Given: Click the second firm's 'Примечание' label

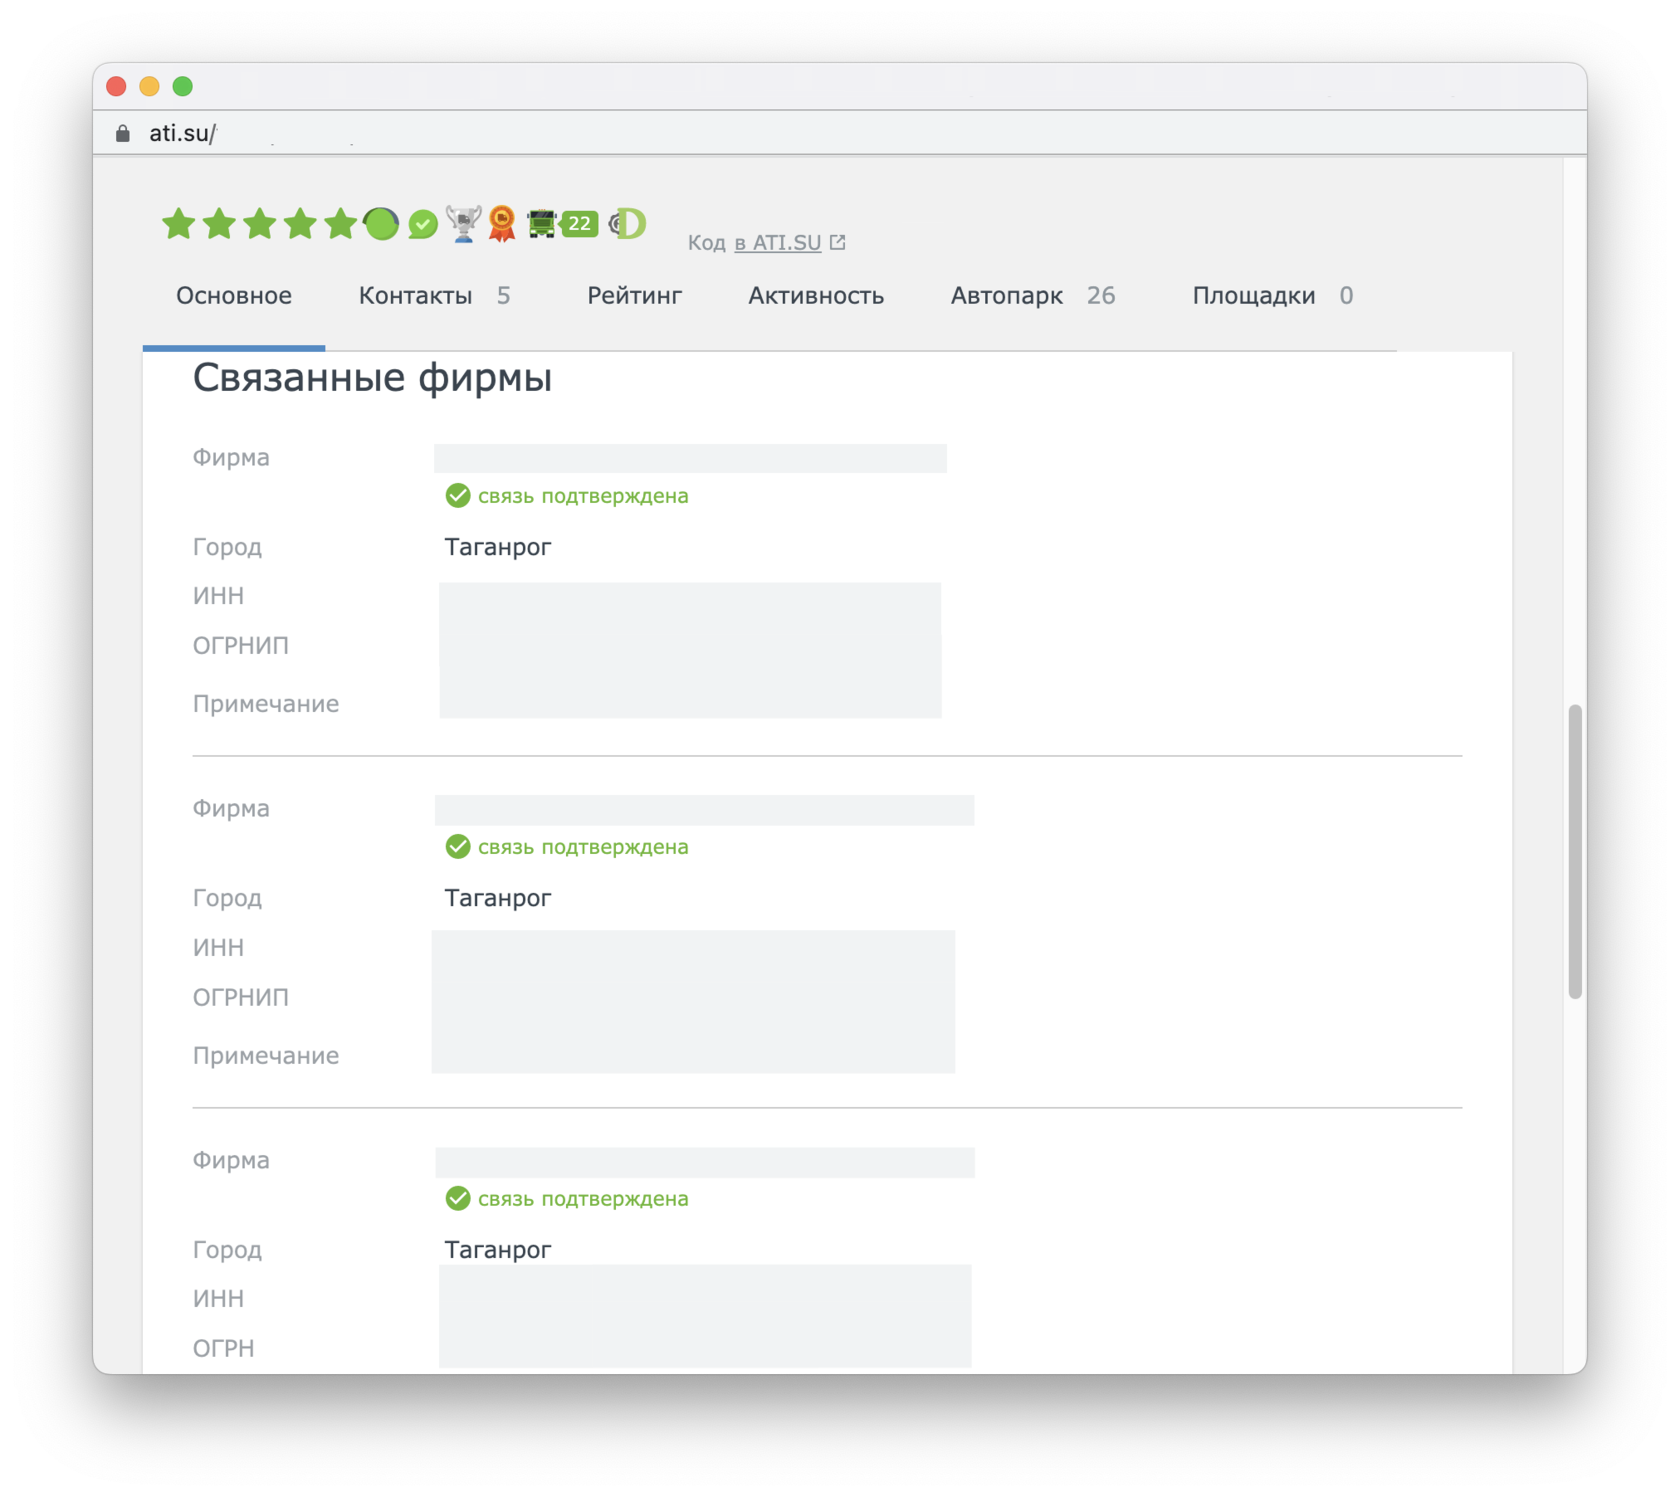Looking at the screenshot, I should click(x=266, y=1056).
